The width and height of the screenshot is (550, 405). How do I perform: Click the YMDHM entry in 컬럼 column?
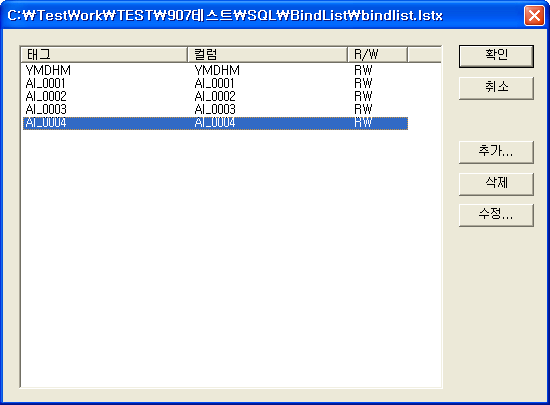click(217, 70)
